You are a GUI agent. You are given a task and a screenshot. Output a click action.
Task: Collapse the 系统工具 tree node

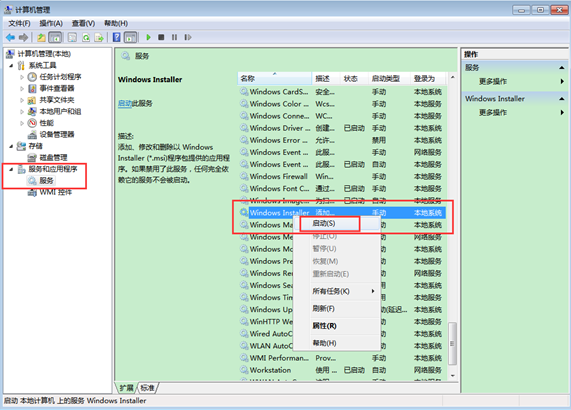point(11,66)
